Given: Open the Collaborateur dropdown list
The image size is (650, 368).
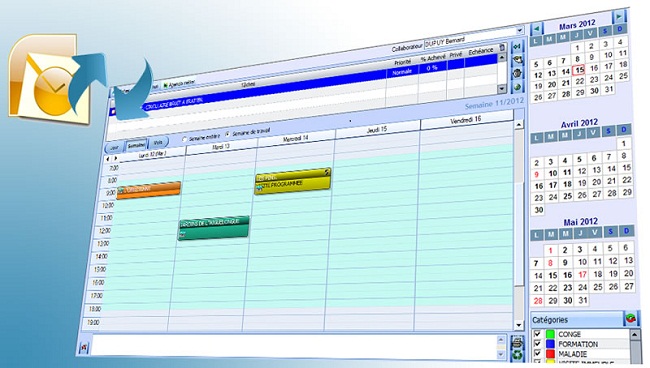Looking at the screenshot, I should 519,30.
